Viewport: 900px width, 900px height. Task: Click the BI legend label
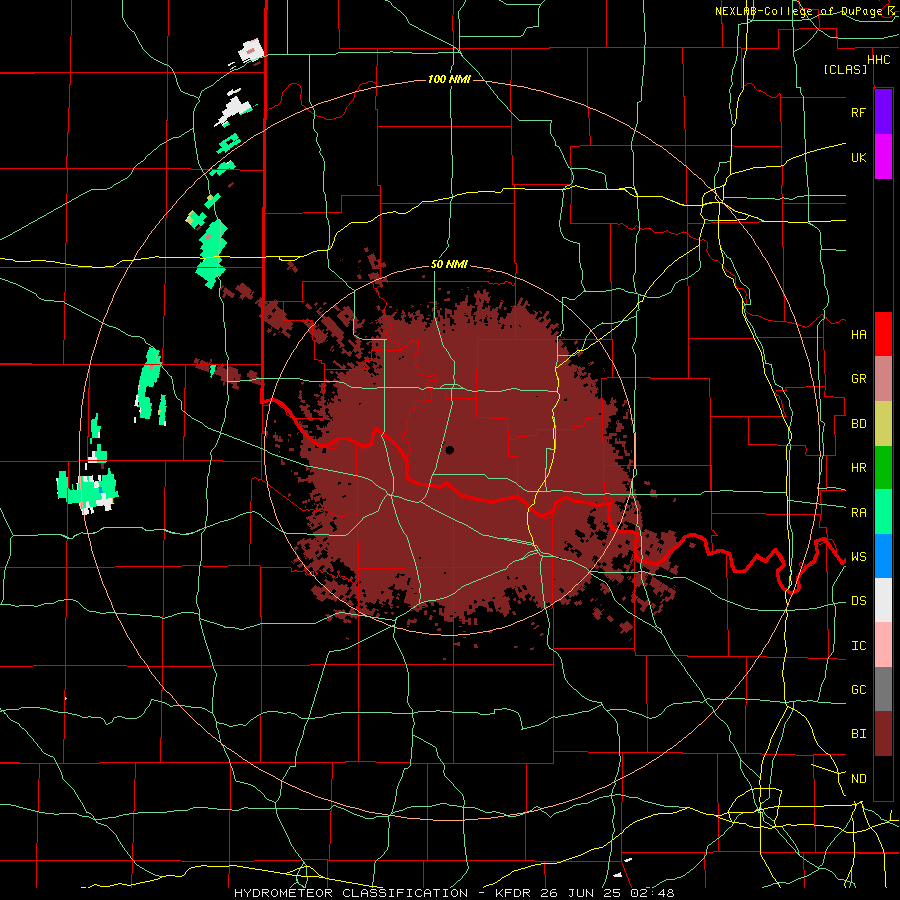tap(858, 734)
